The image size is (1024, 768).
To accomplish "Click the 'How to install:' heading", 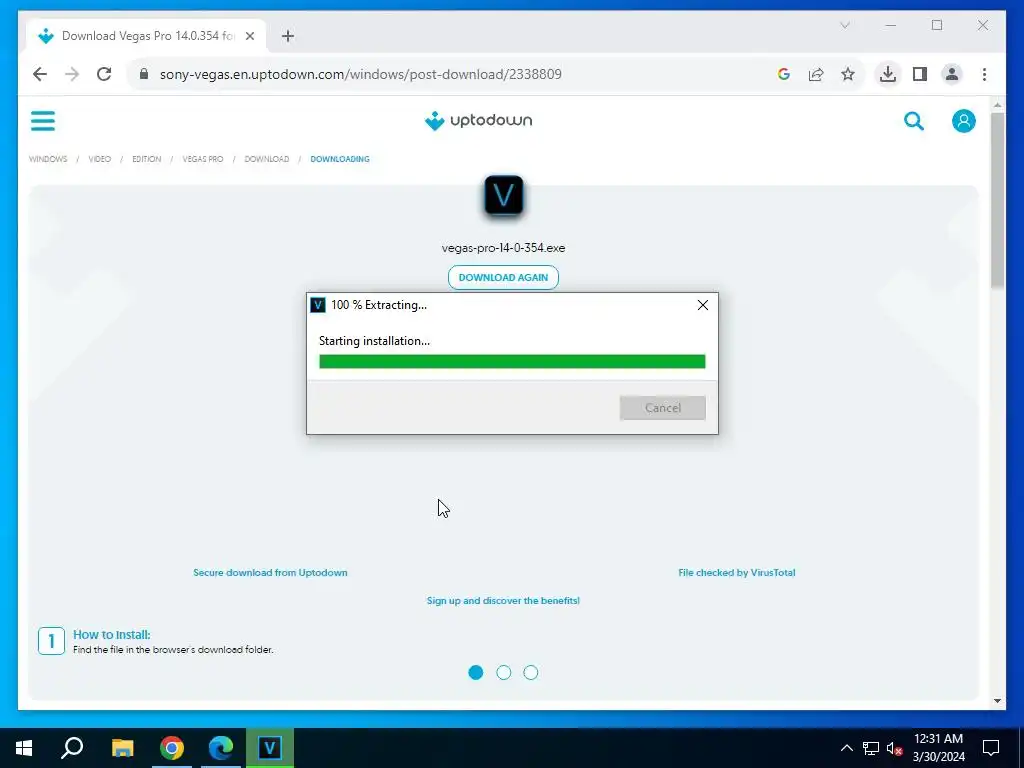I will click(112, 634).
